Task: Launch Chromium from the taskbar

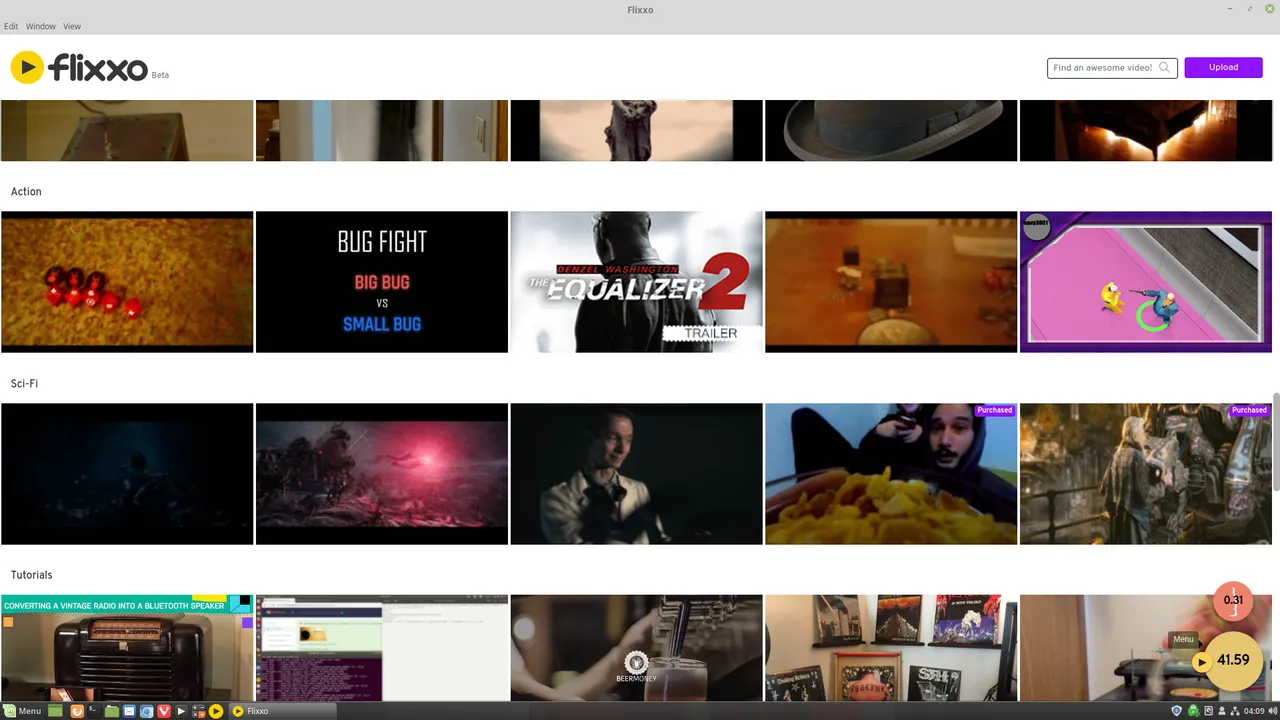Action: pos(147,711)
